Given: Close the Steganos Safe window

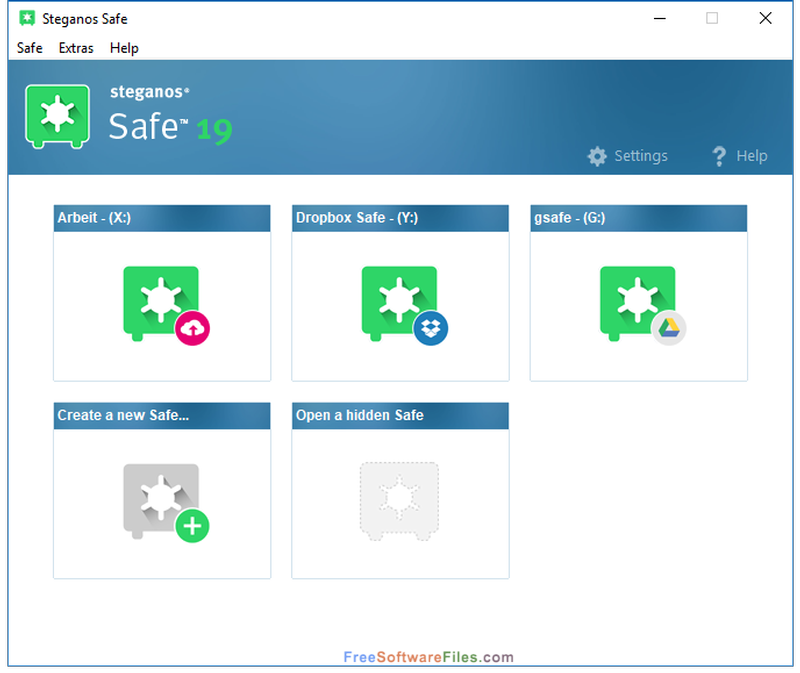Looking at the screenshot, I should [765, 18].
